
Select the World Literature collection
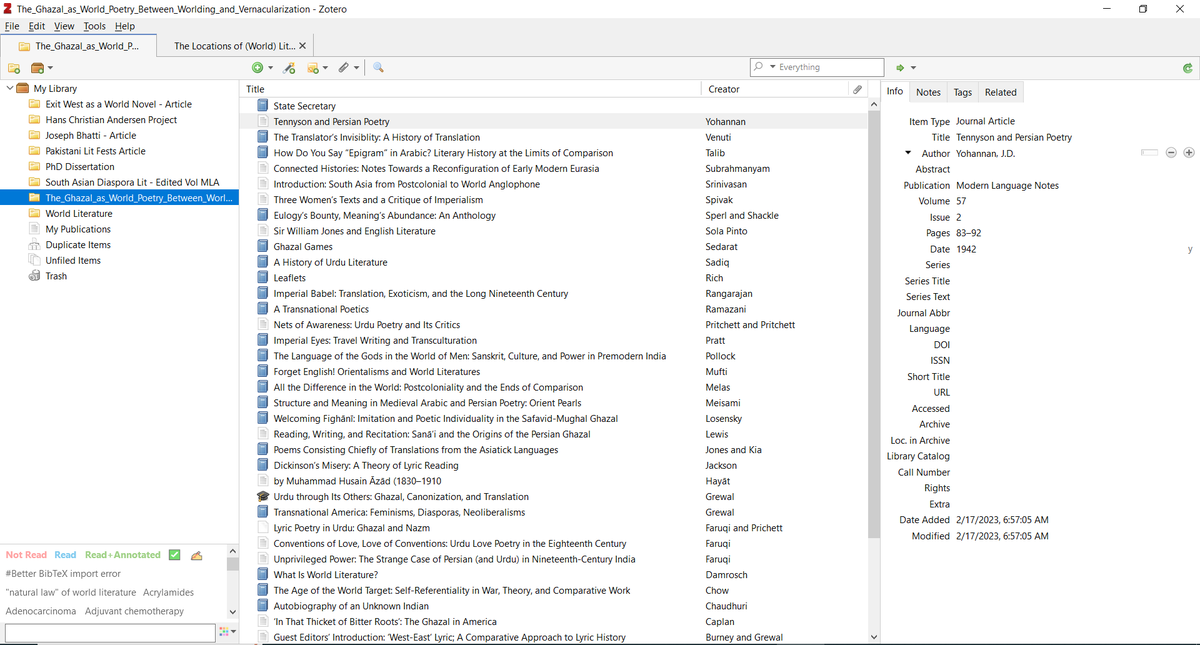coord(79,213)
